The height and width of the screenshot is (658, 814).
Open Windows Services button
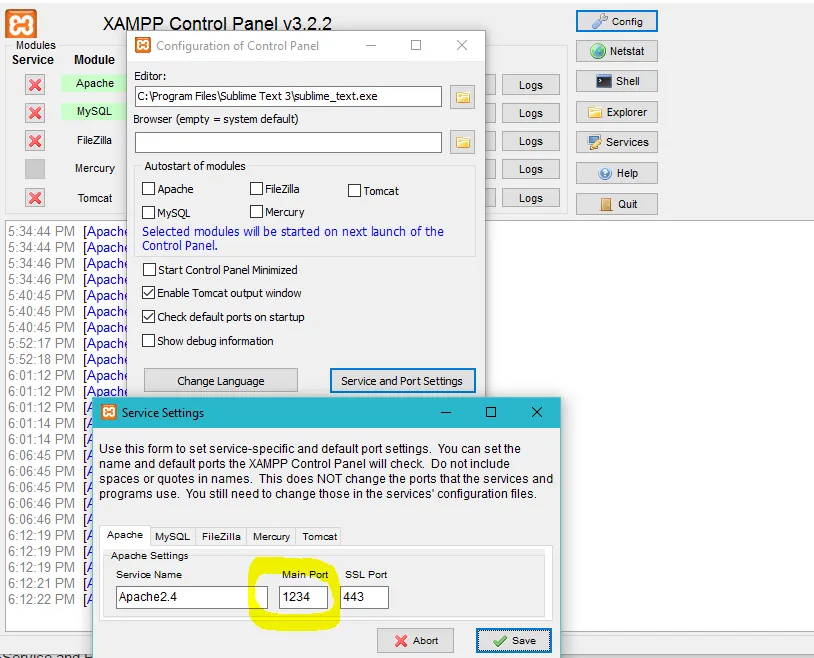coord(617,142)
